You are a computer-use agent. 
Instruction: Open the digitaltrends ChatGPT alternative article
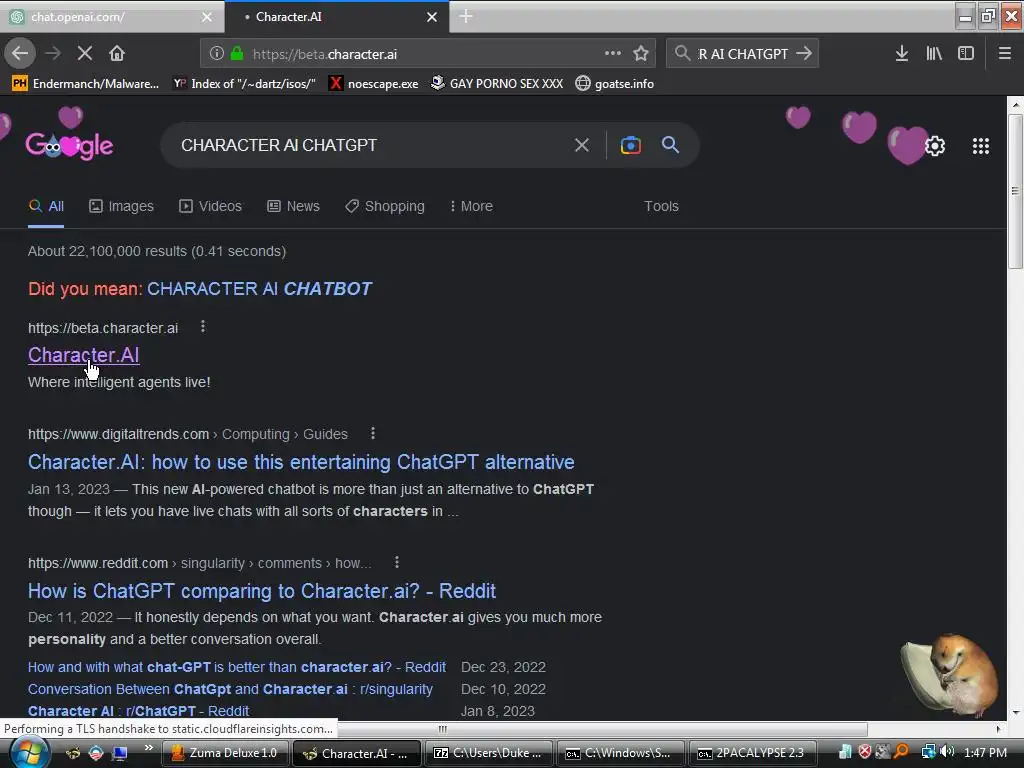tap(301, 462)
